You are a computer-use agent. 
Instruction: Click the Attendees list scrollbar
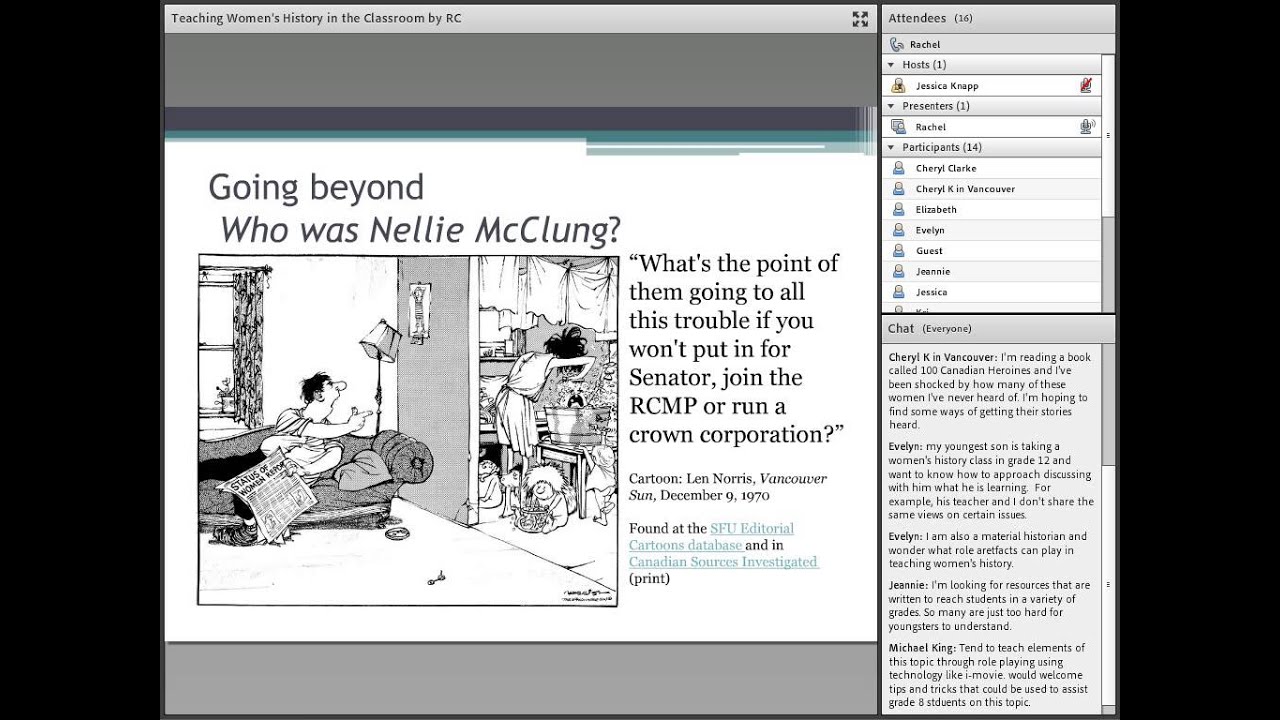[1107, 183]
